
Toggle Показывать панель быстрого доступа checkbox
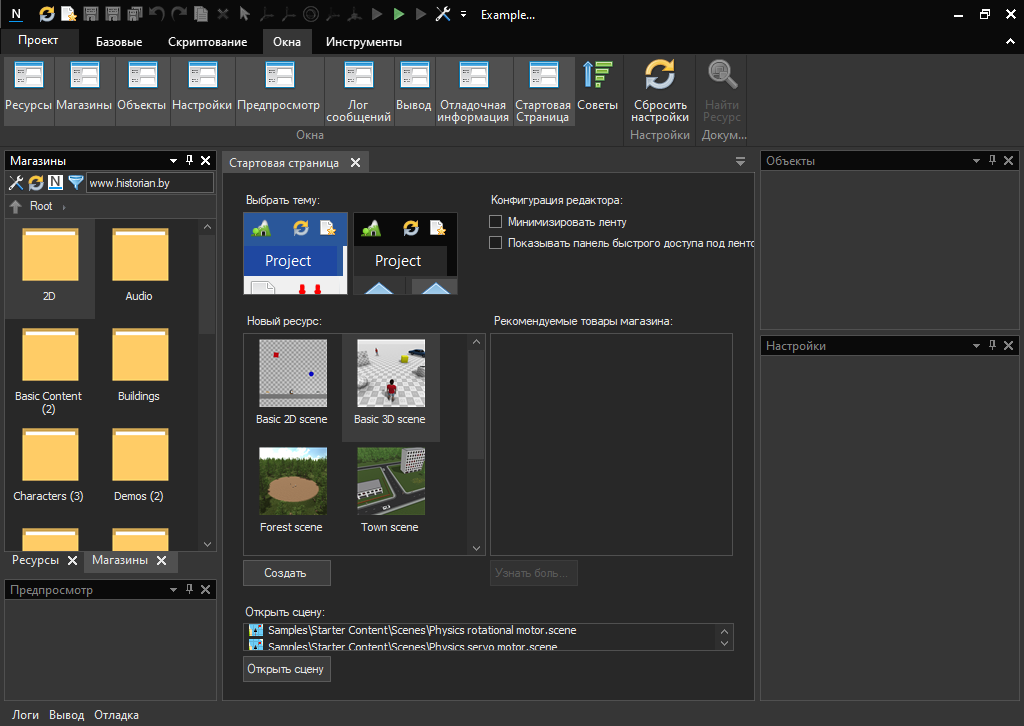(x=495, y=243)
